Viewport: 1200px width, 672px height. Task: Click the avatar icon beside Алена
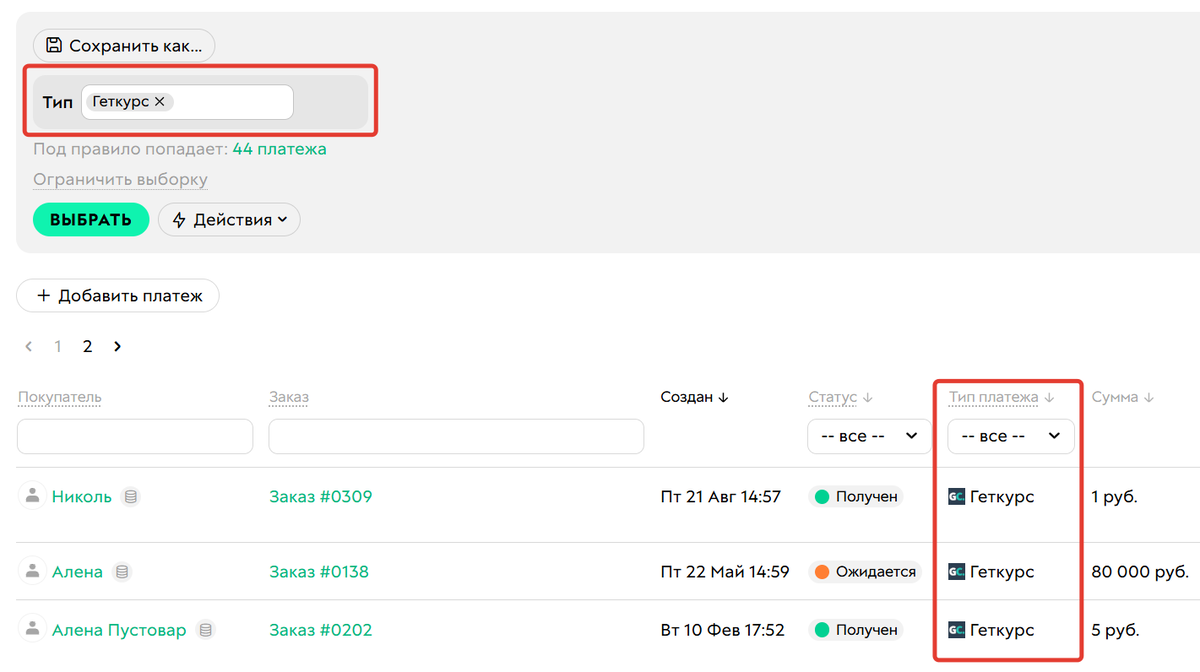click(x=33, y=571)
